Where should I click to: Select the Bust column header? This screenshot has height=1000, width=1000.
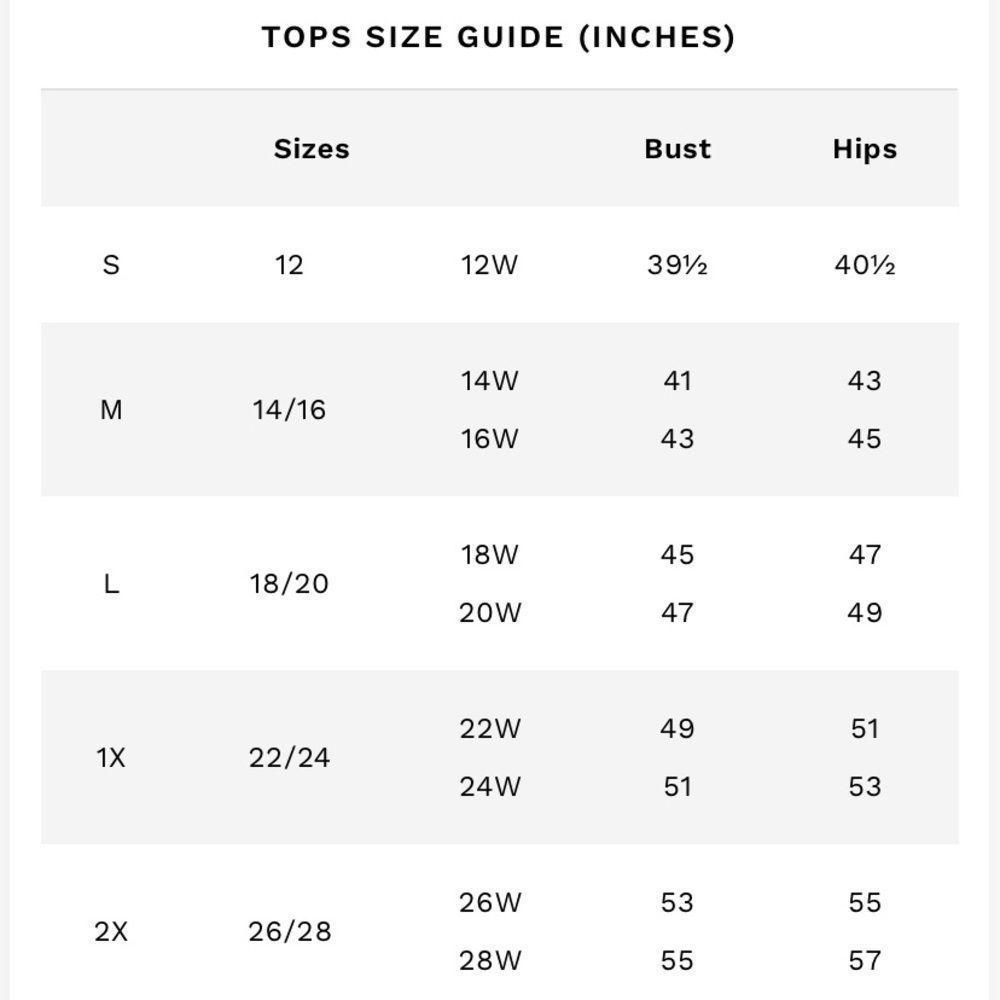point(677,149)
